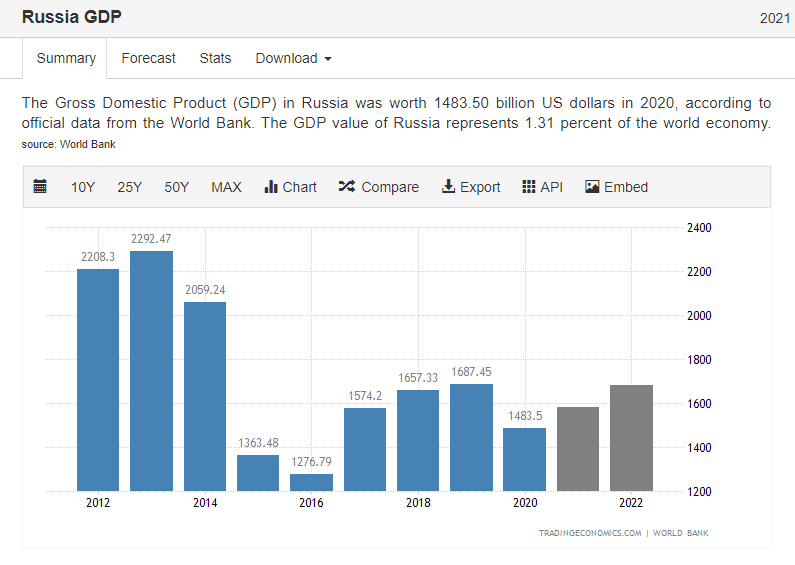Switch to the Forecast tab
The image size is (795, 565).
pos(148,58)
